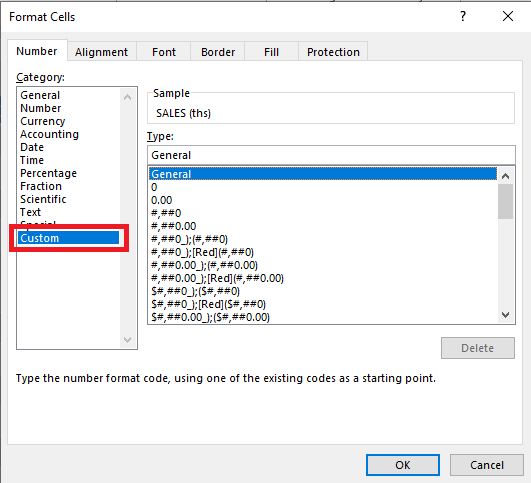
Task: Open the Font tab
Action: pyautogui.click(x=164, y=52)
